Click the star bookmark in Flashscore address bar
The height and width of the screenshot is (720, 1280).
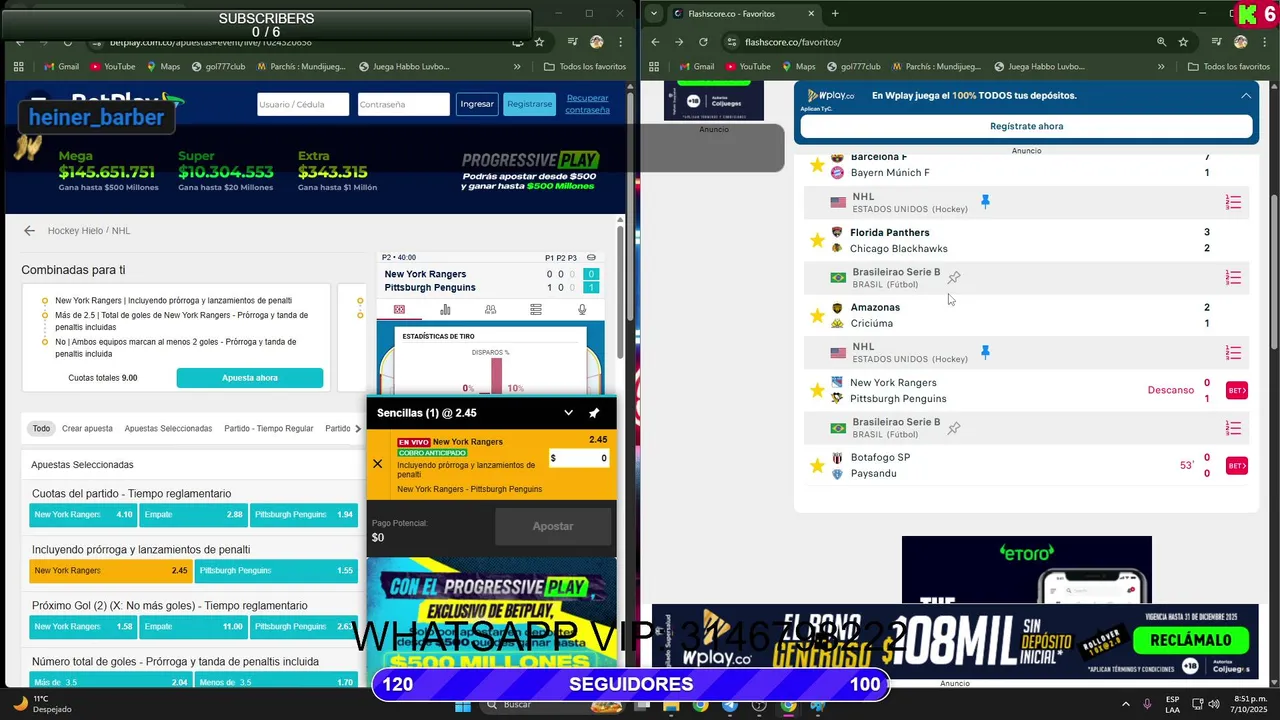(x=1183, y=42)
